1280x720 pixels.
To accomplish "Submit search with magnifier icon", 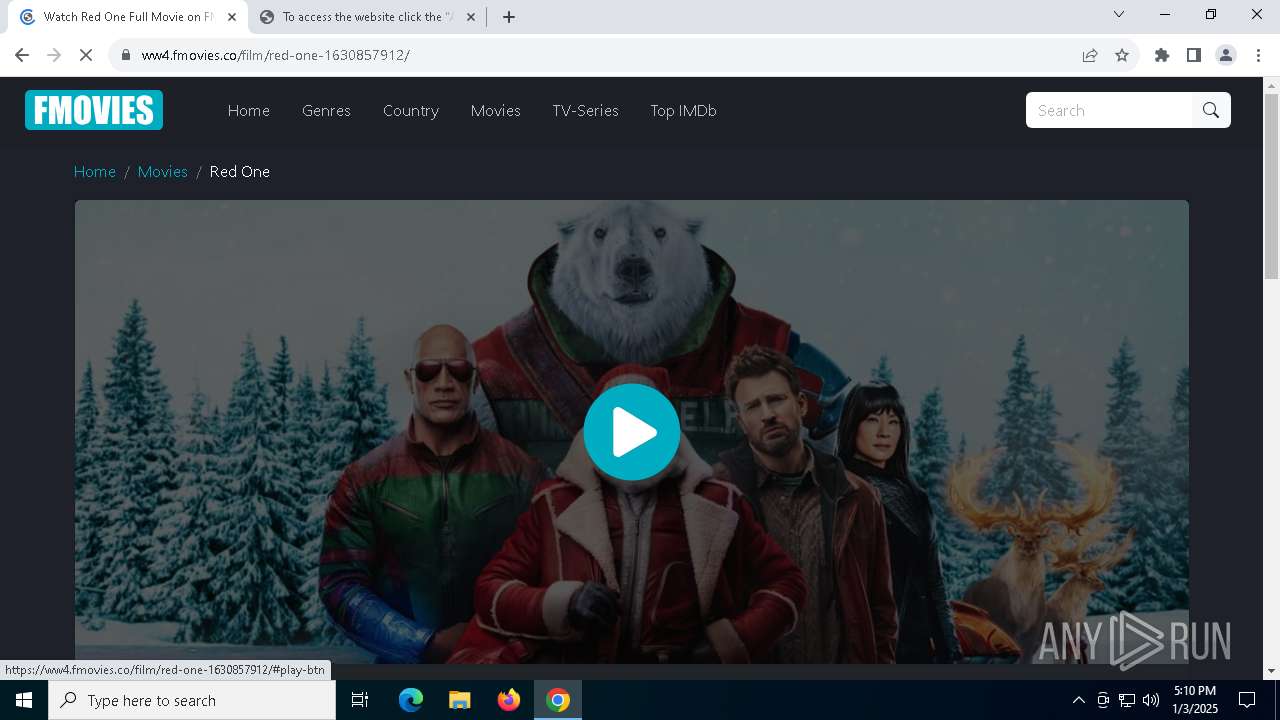I will (x=1211, y=110).
